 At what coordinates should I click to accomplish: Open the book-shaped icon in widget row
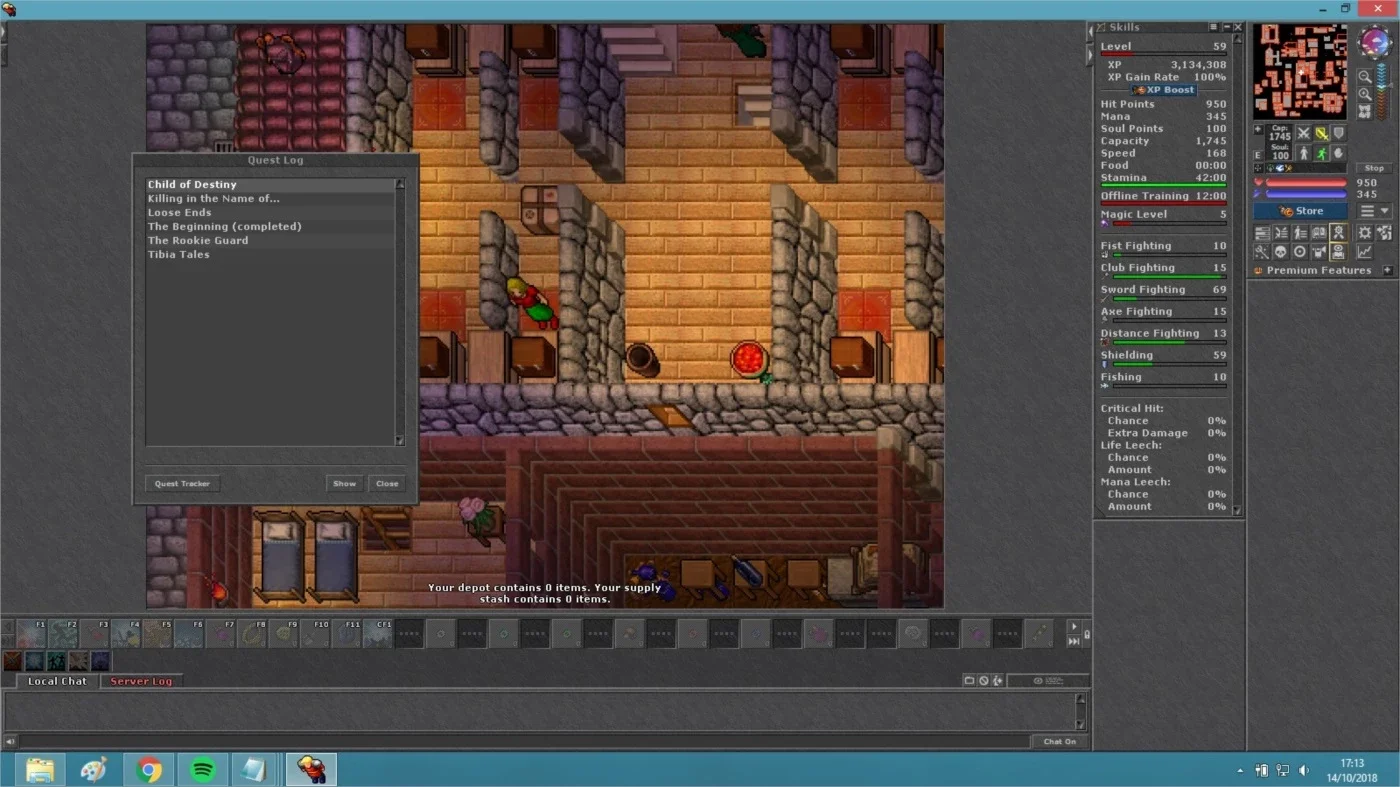(x=1319, y=232)
